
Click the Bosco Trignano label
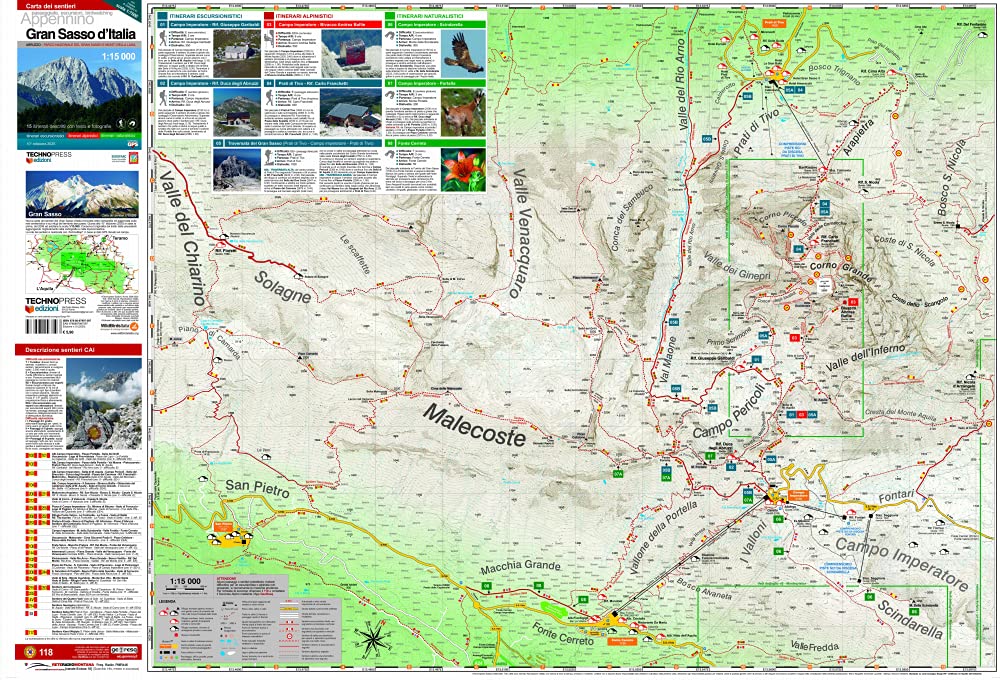pyautogui.click(x=834, y=73)
